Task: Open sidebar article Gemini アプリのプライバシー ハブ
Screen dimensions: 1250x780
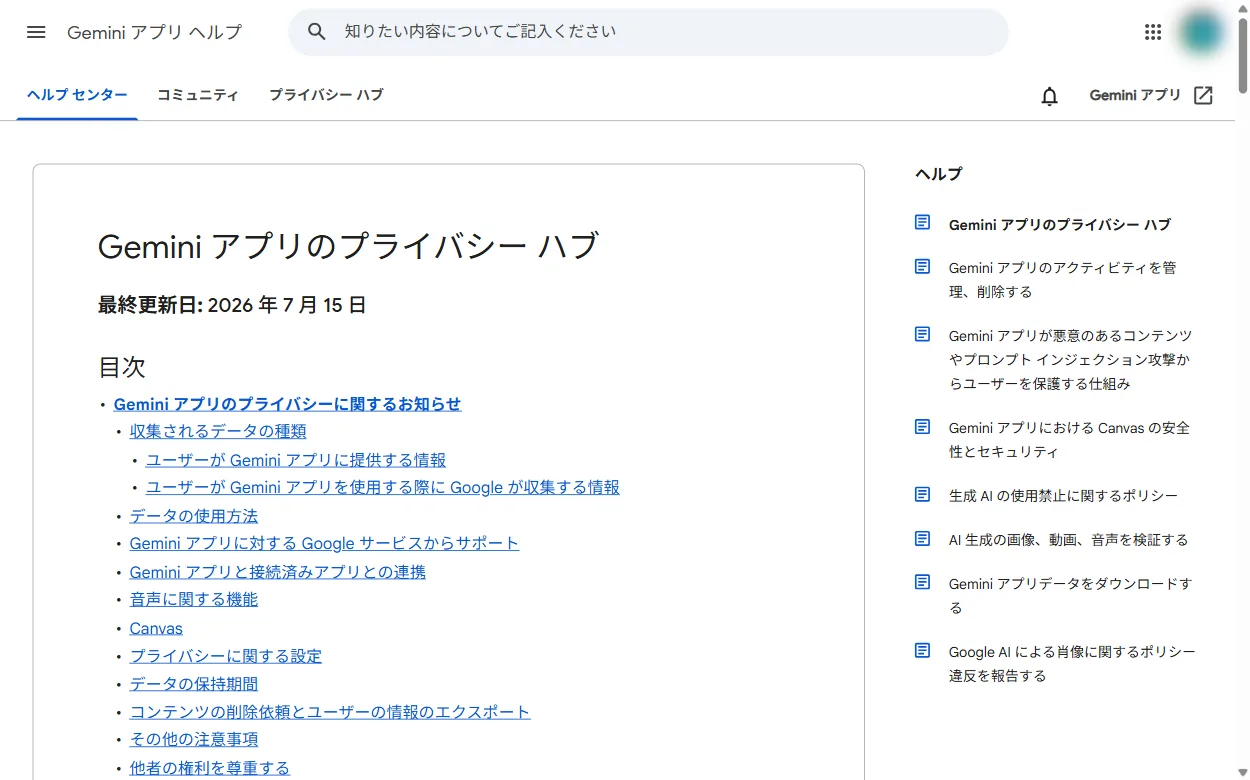Action: pyautogui.click(x=1060, y=225)
